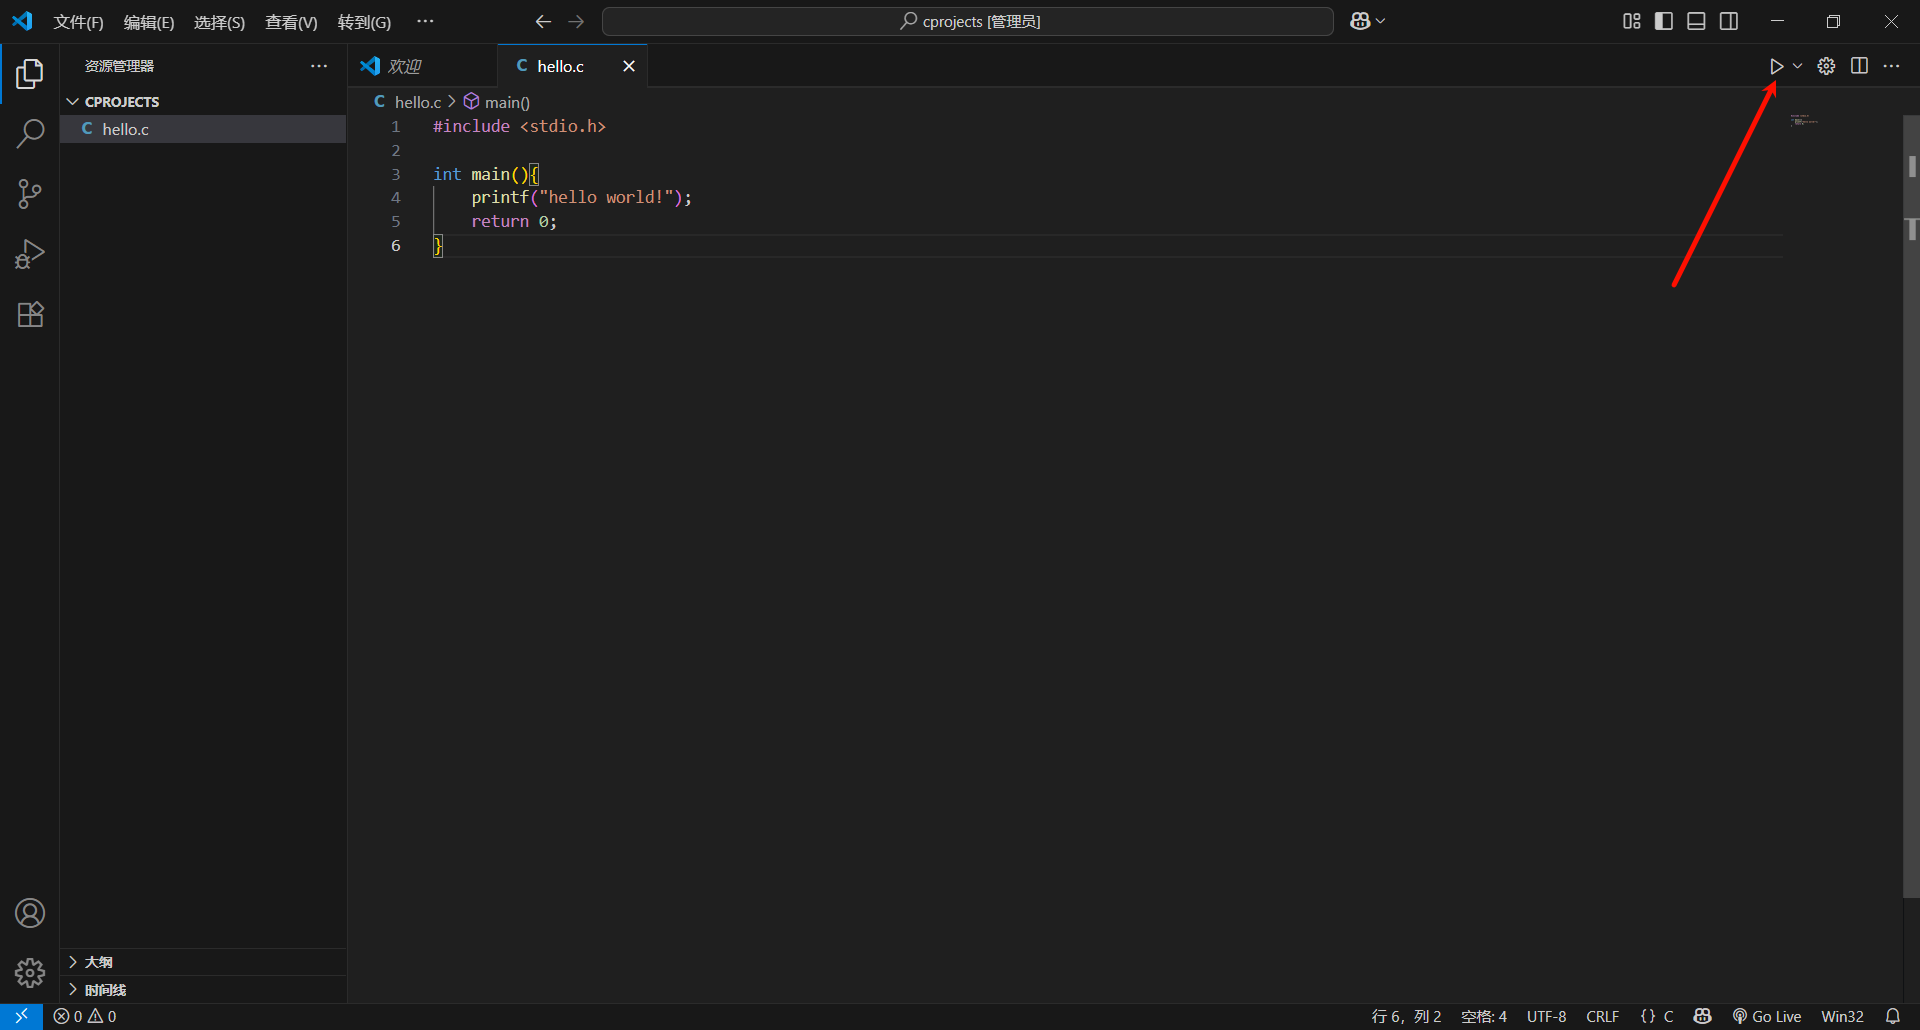Switch to the 欢迎 tab

[404, 66]
